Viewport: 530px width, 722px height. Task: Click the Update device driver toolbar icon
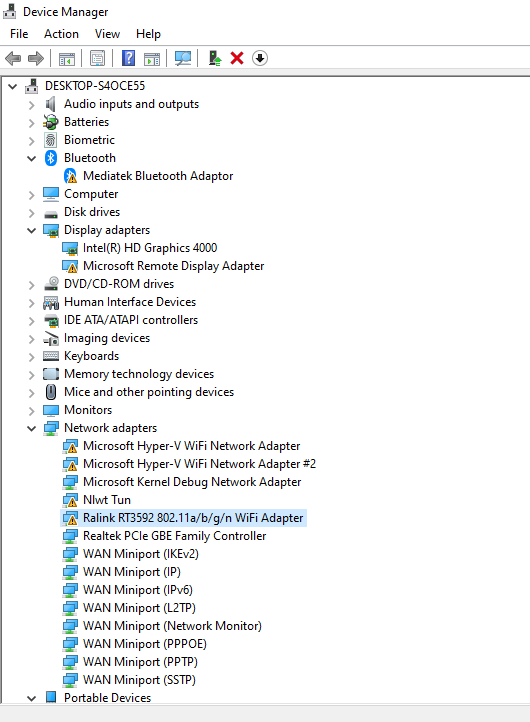(x=215, y=58)
